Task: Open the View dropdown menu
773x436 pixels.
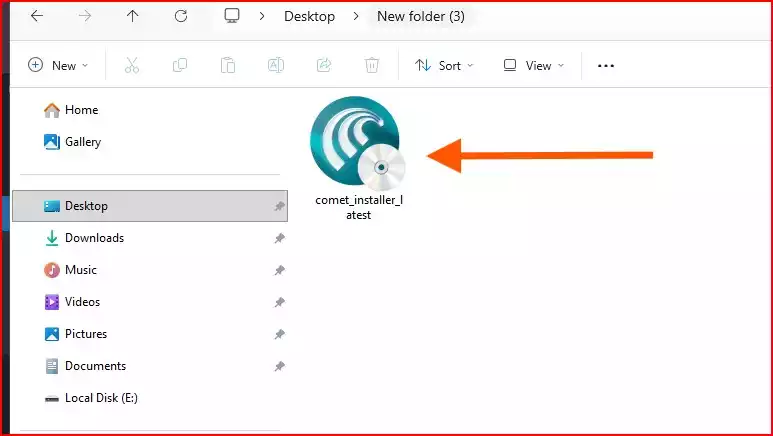Action: (x=533, y=65)
